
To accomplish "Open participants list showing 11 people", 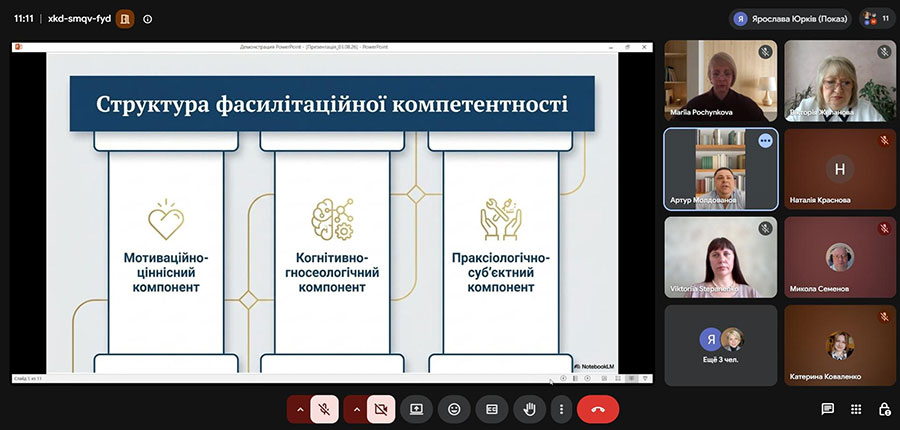I will [x=878, y=19].
